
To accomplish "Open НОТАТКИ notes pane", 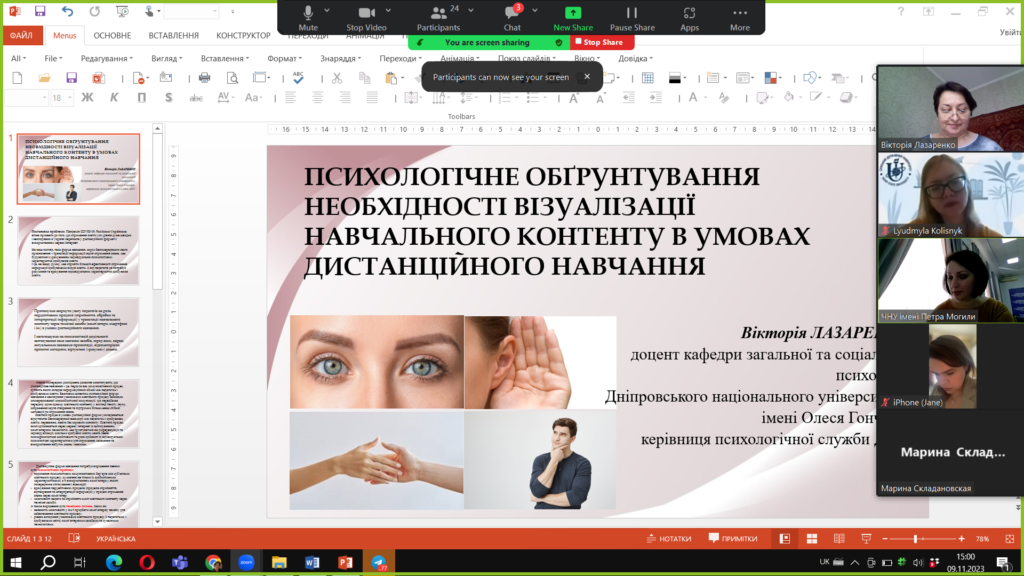I will tap(669, 539).
